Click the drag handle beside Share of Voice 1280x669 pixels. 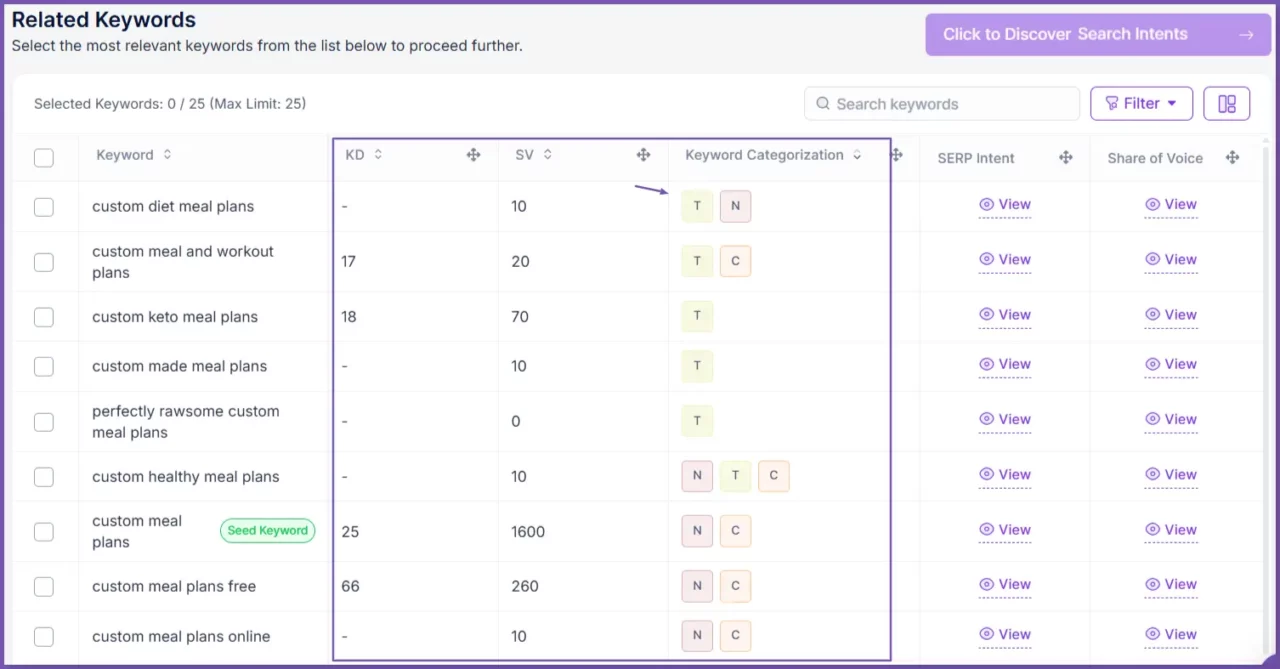(1233, 158)
